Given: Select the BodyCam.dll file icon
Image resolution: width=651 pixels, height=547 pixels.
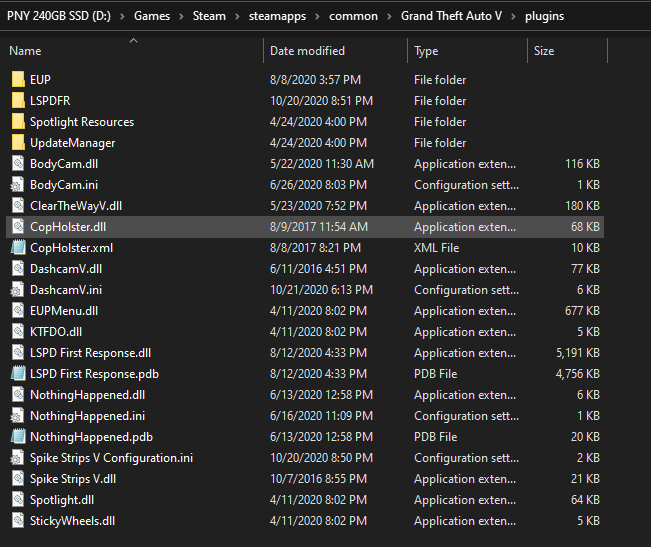Looking at the screenshot, I should click(18, 164).
